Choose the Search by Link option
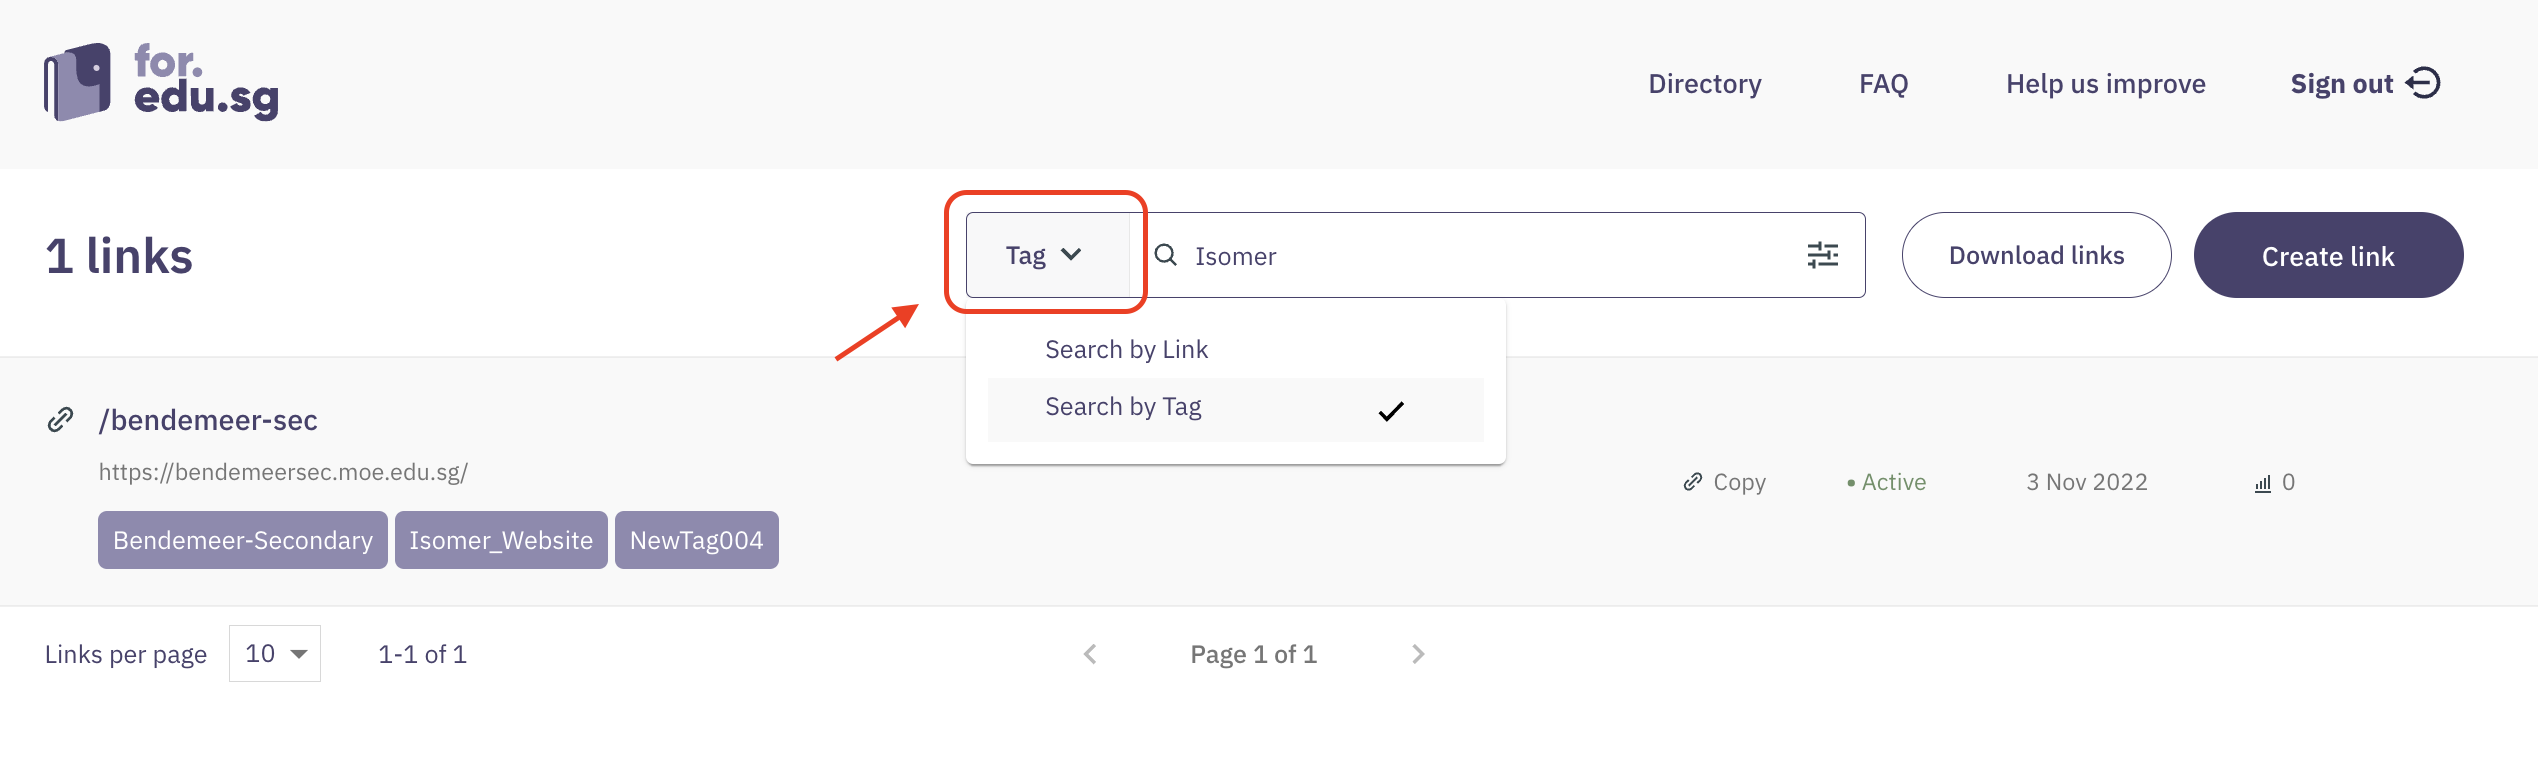Screen dimensions: 2538x766 point(1126,349)
